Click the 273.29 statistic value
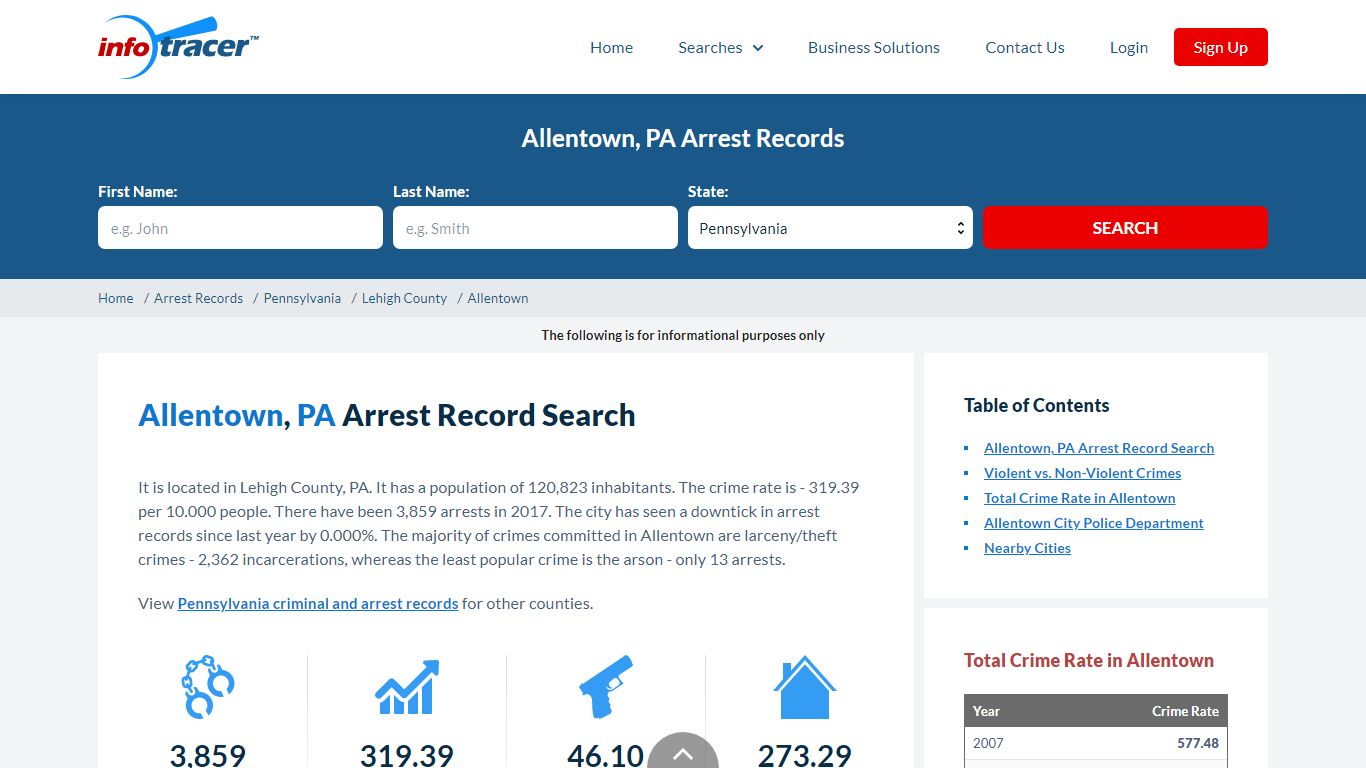Screen dimensions: 1366x768 805,755
